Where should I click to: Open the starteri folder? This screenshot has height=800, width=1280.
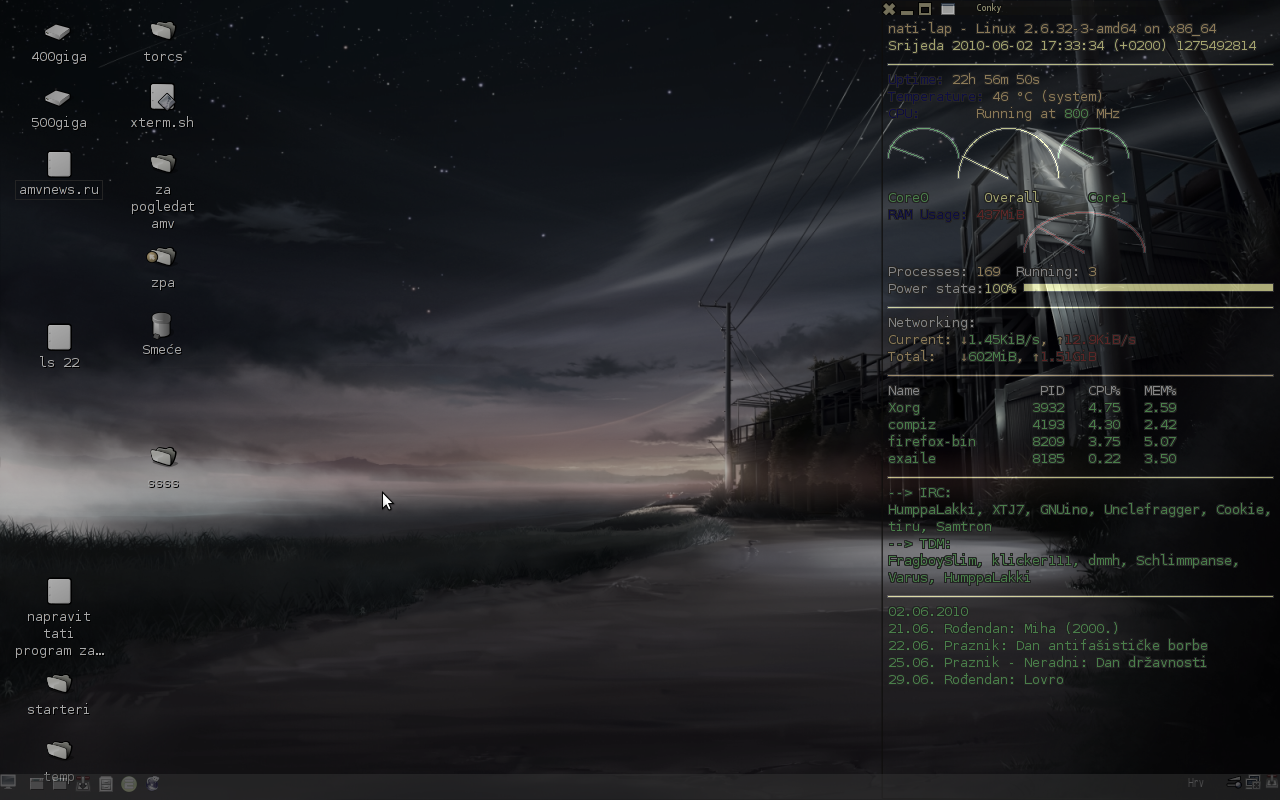click(x=59, y=684)
